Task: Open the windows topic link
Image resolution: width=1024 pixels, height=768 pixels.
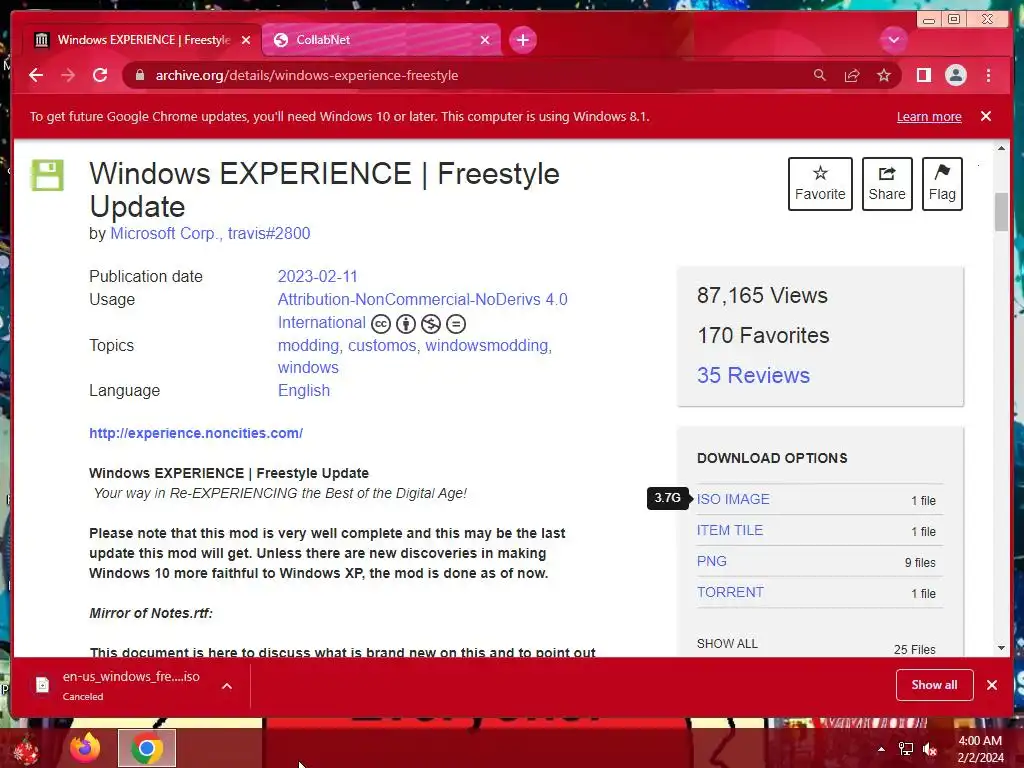Action: coord(308,367)
